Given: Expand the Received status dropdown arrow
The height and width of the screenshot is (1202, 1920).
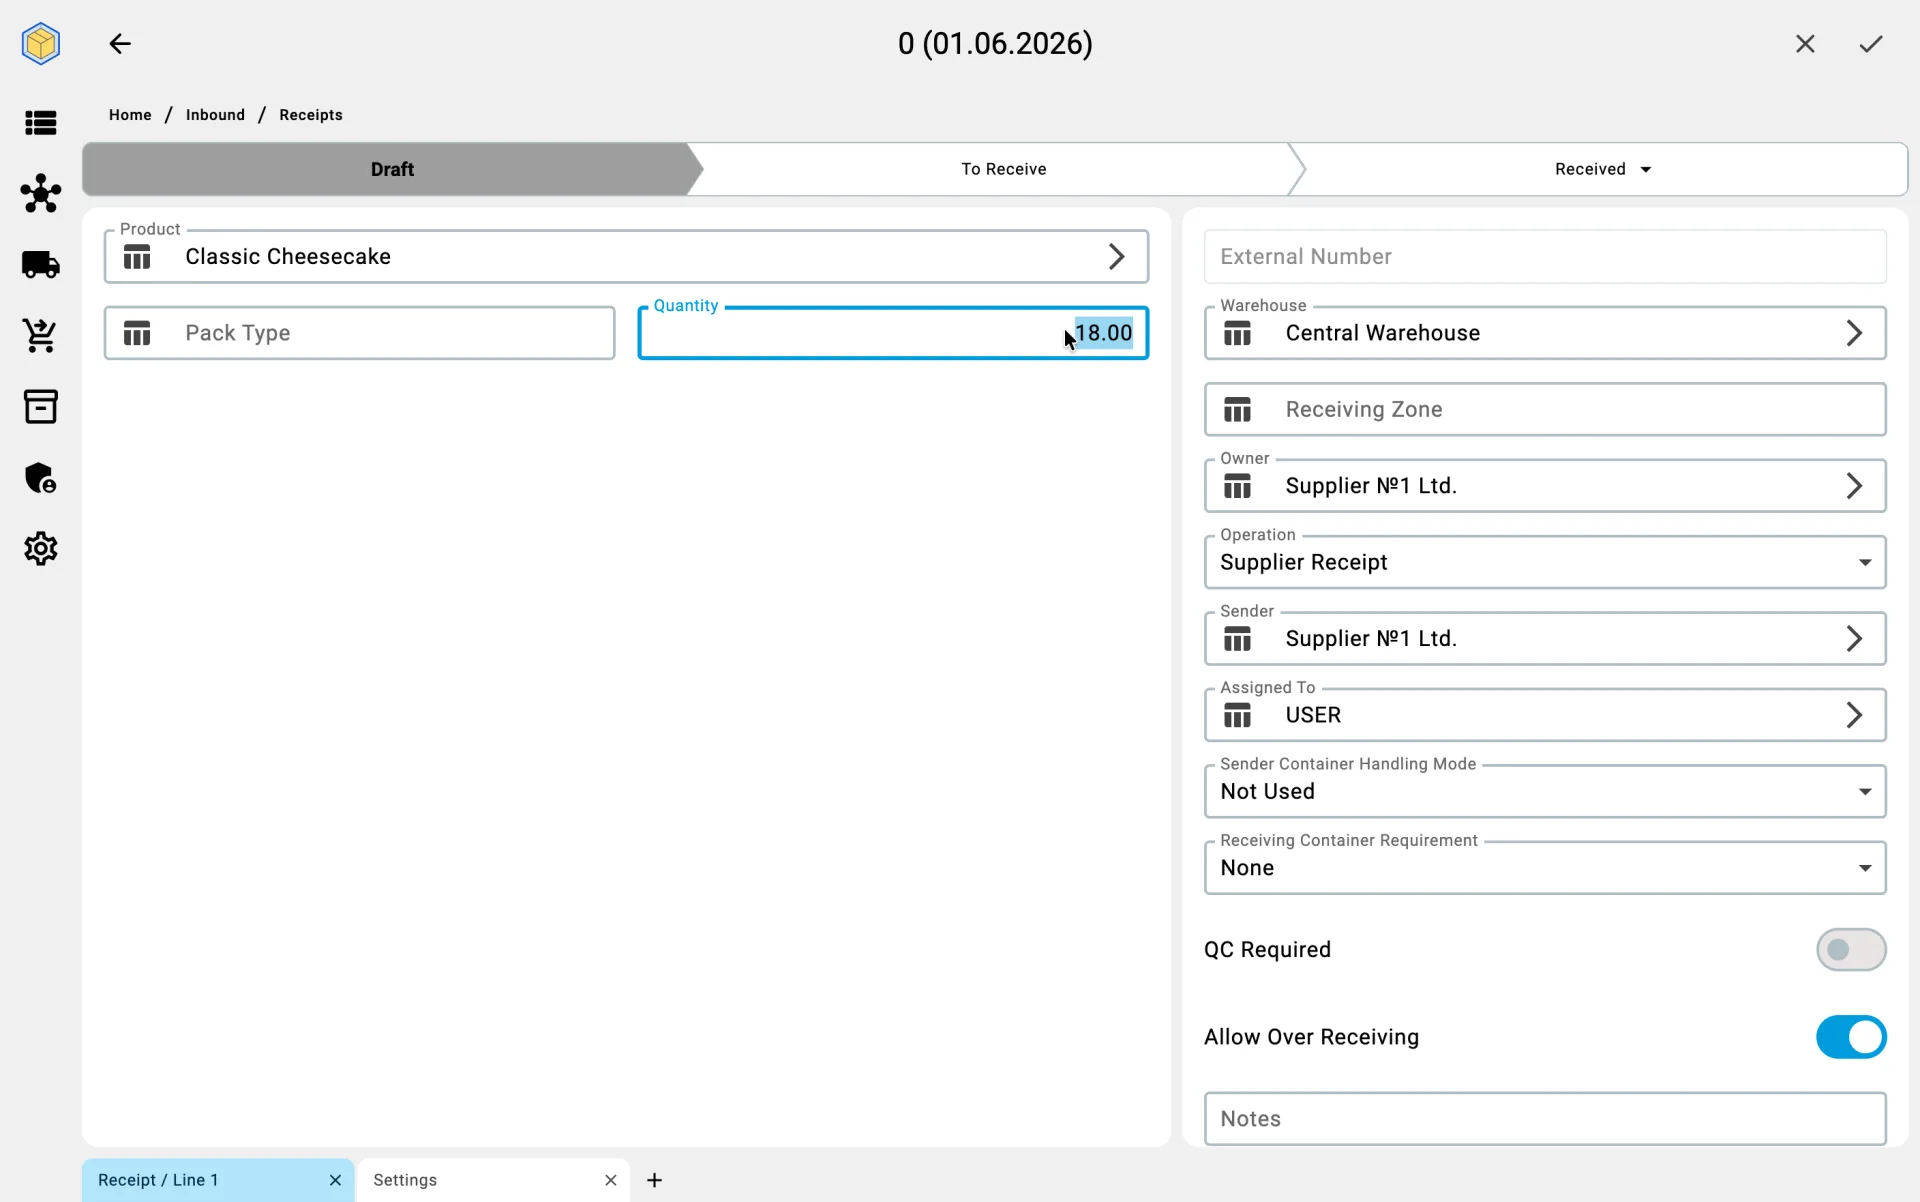Looking at the screenshot, I should [x=1646, y=170].
